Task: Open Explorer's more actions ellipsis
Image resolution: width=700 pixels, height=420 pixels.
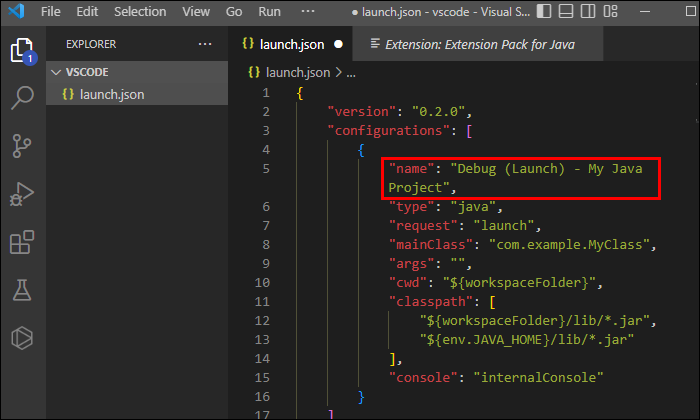Action: [205, 45]
